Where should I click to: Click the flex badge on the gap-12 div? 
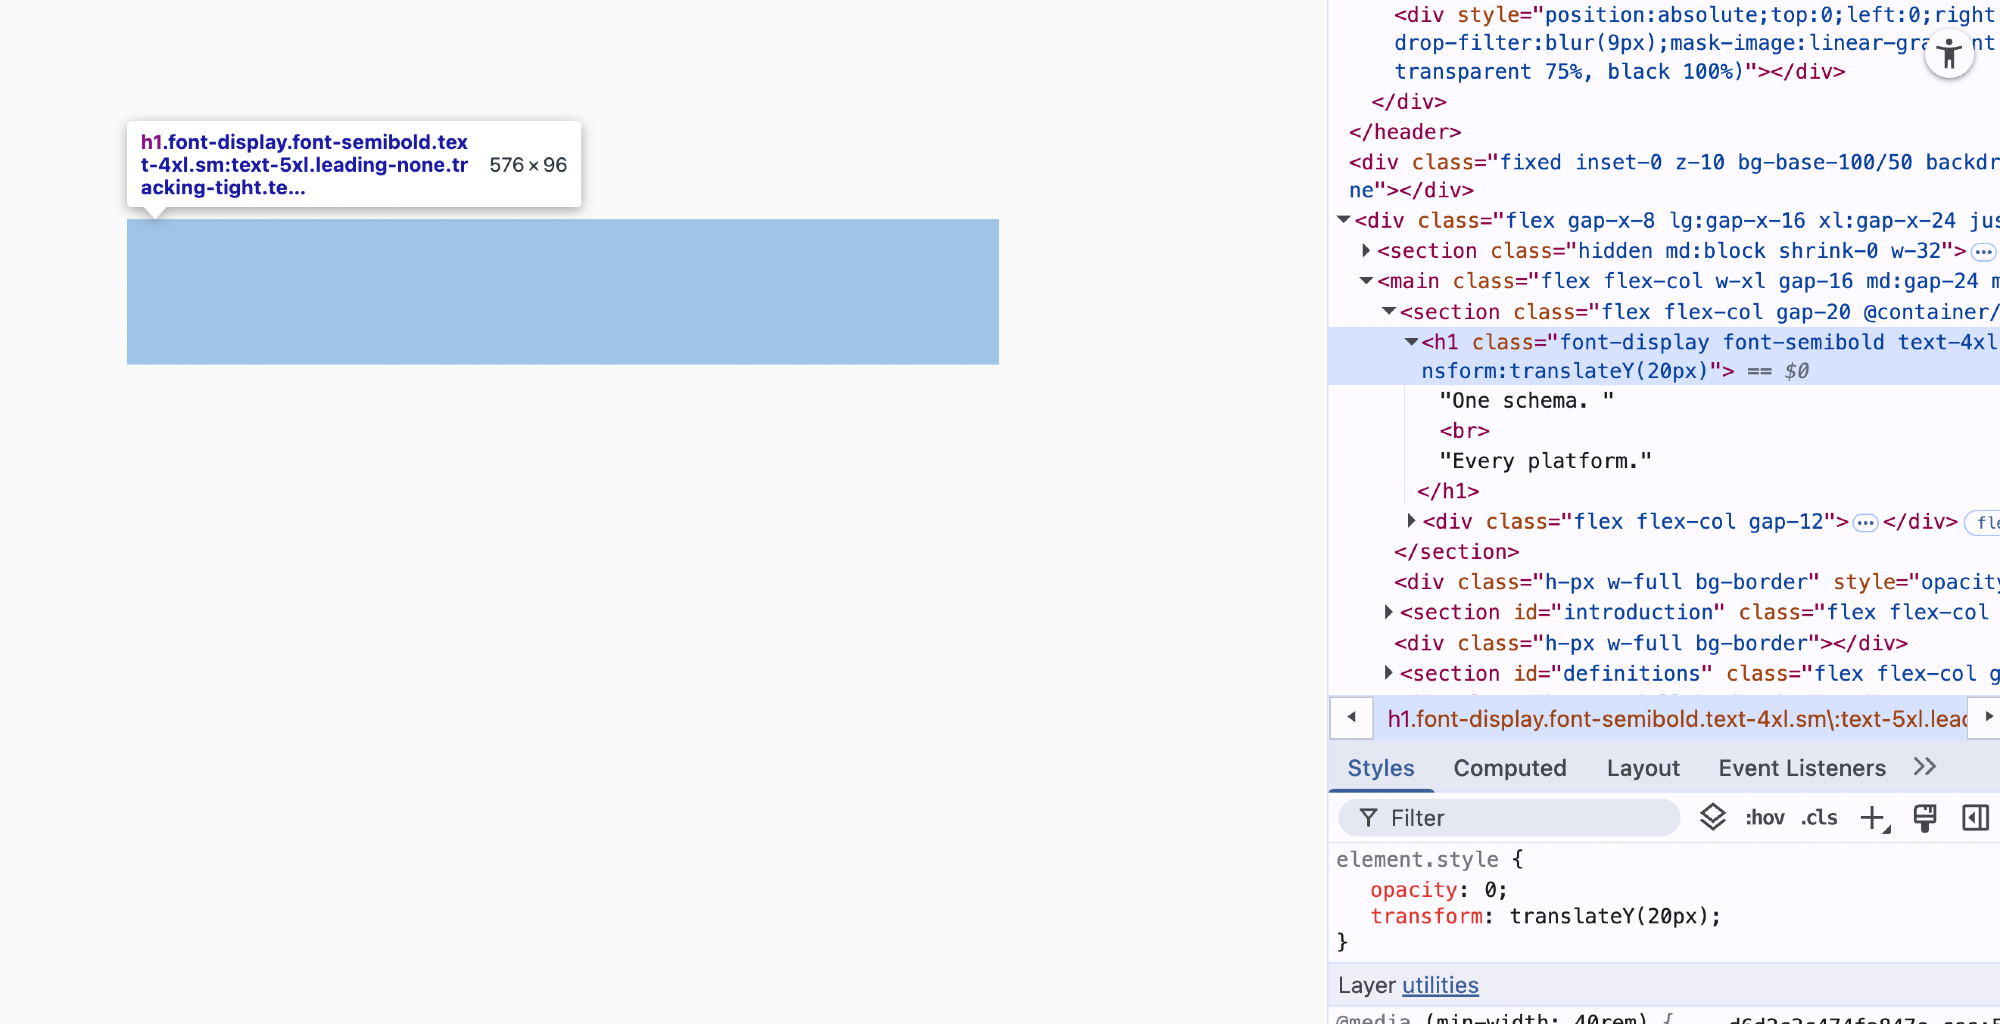pos(1984,522)
